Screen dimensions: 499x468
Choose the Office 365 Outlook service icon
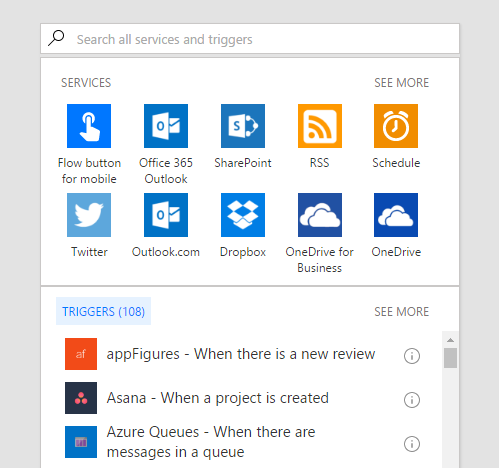166,126
